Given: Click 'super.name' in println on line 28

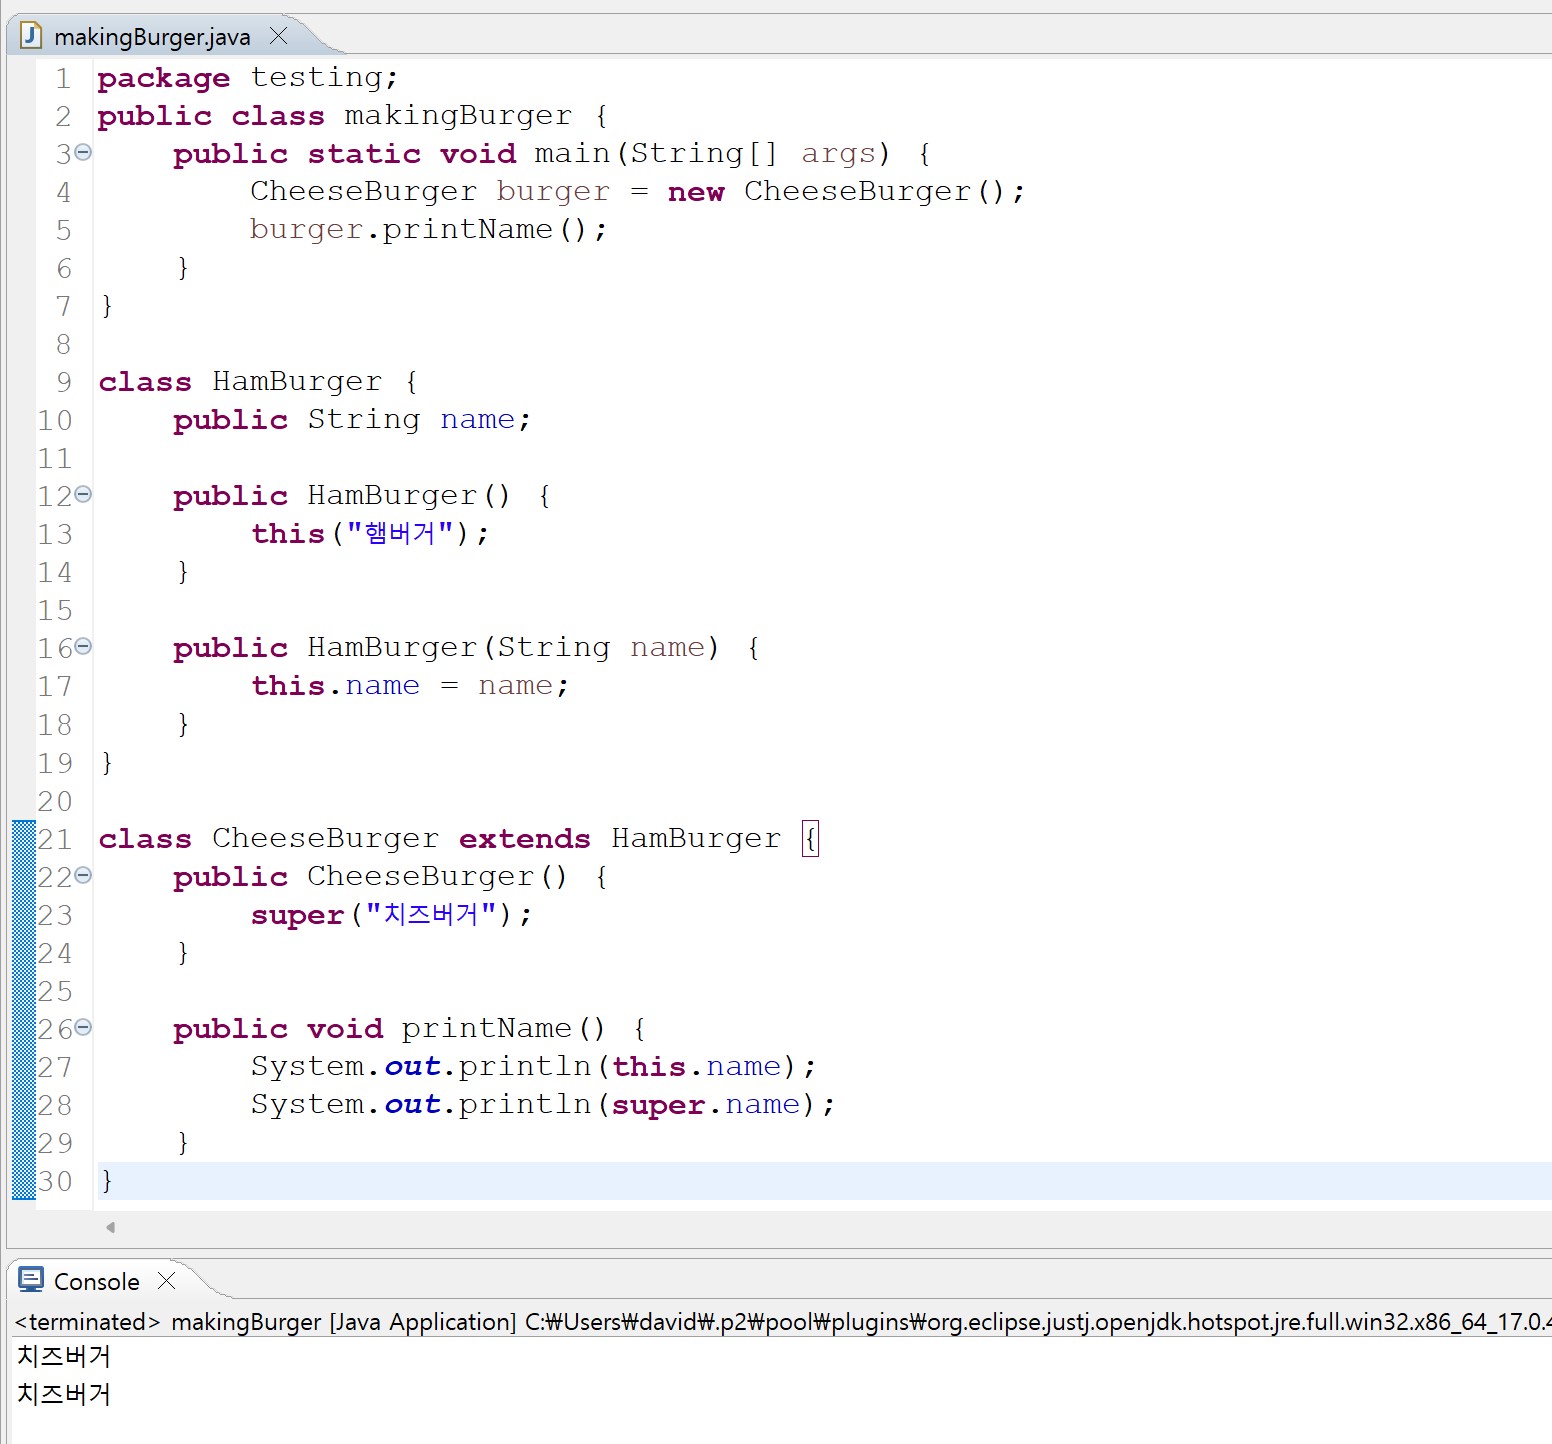Looking at the screenshot, I should pos(706,1105).
